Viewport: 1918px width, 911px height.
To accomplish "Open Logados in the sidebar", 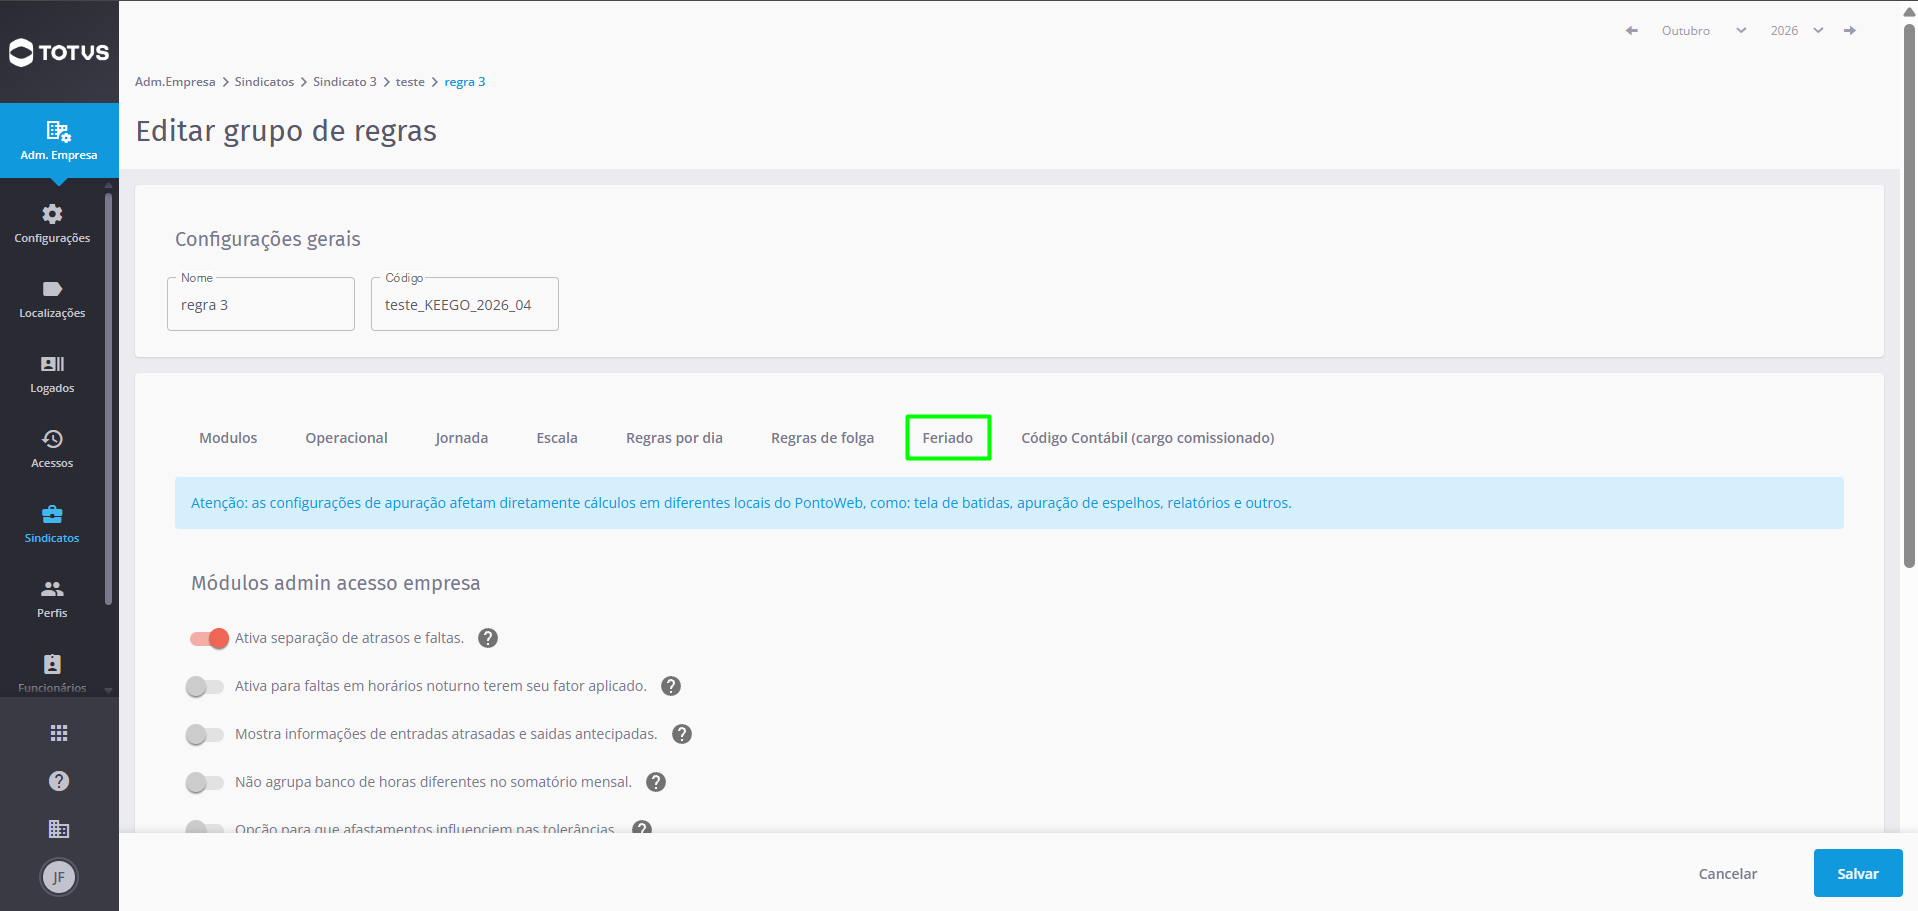I will 52,374.
